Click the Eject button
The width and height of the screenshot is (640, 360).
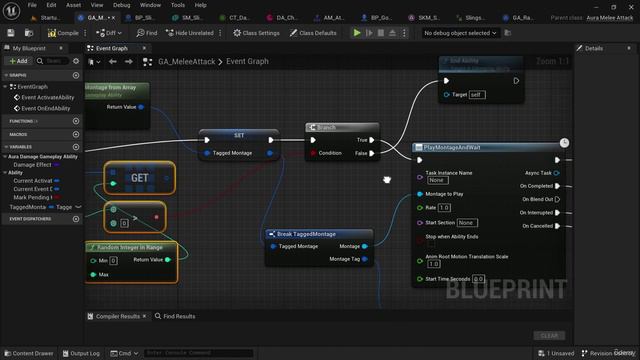[392, 33]
